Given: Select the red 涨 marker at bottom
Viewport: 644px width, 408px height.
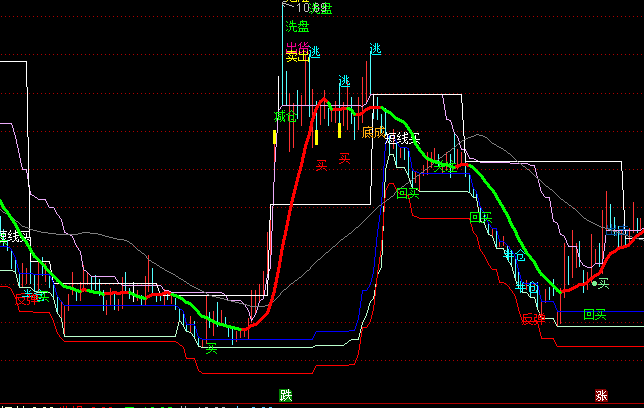Looking at the screenshot, I should (x=600, y=395).
